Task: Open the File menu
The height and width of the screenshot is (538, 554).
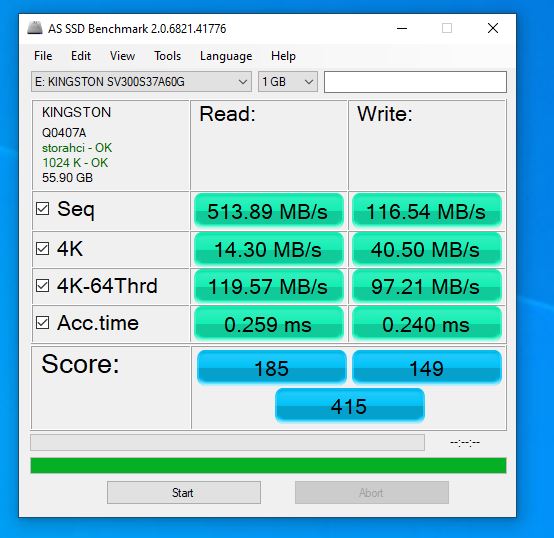Action: [x=43, y=56]
